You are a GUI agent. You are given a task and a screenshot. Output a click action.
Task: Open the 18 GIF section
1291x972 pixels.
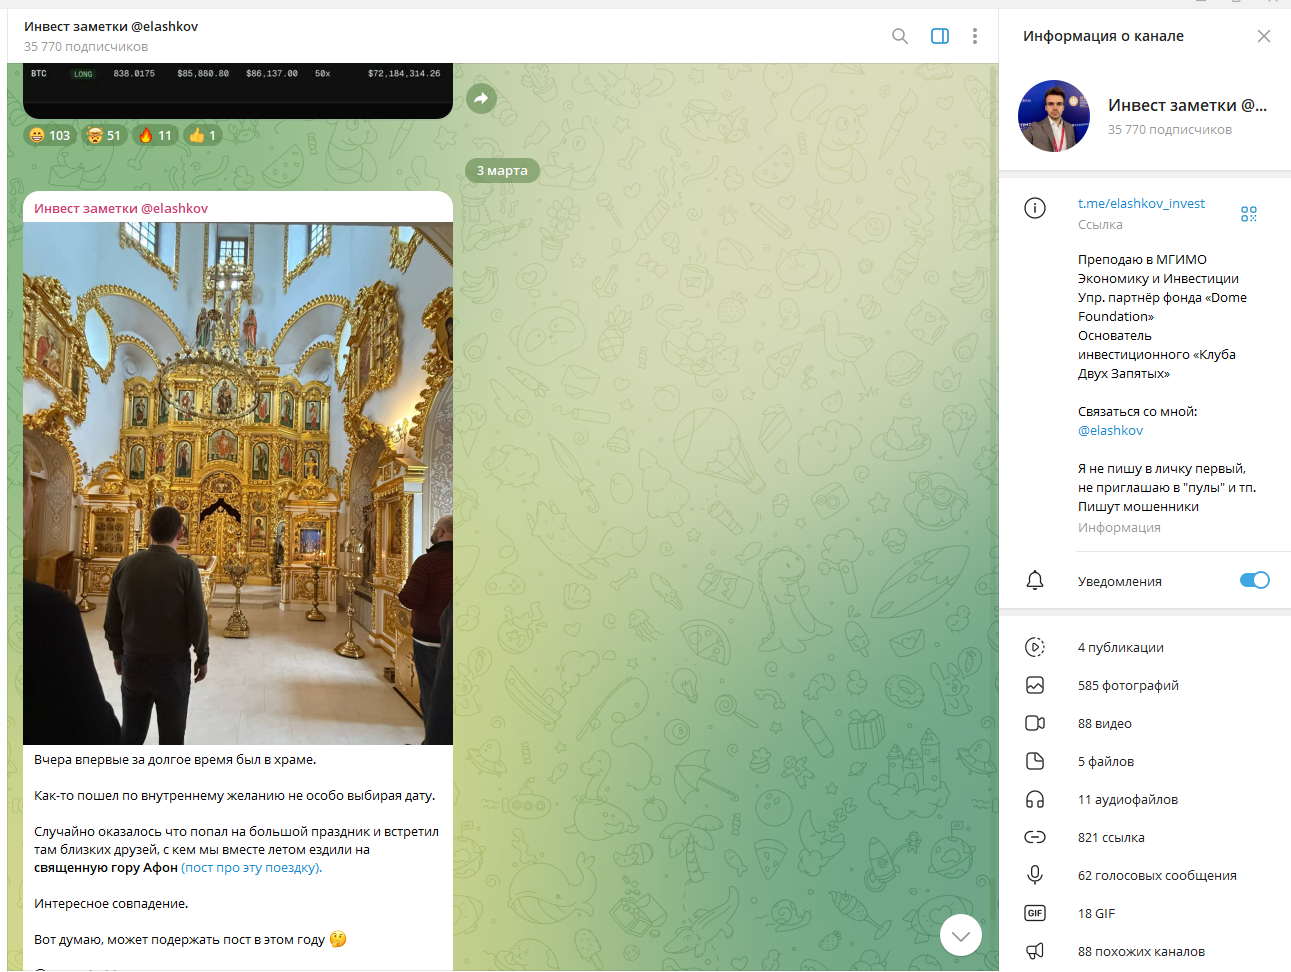tap(1145, 913)
